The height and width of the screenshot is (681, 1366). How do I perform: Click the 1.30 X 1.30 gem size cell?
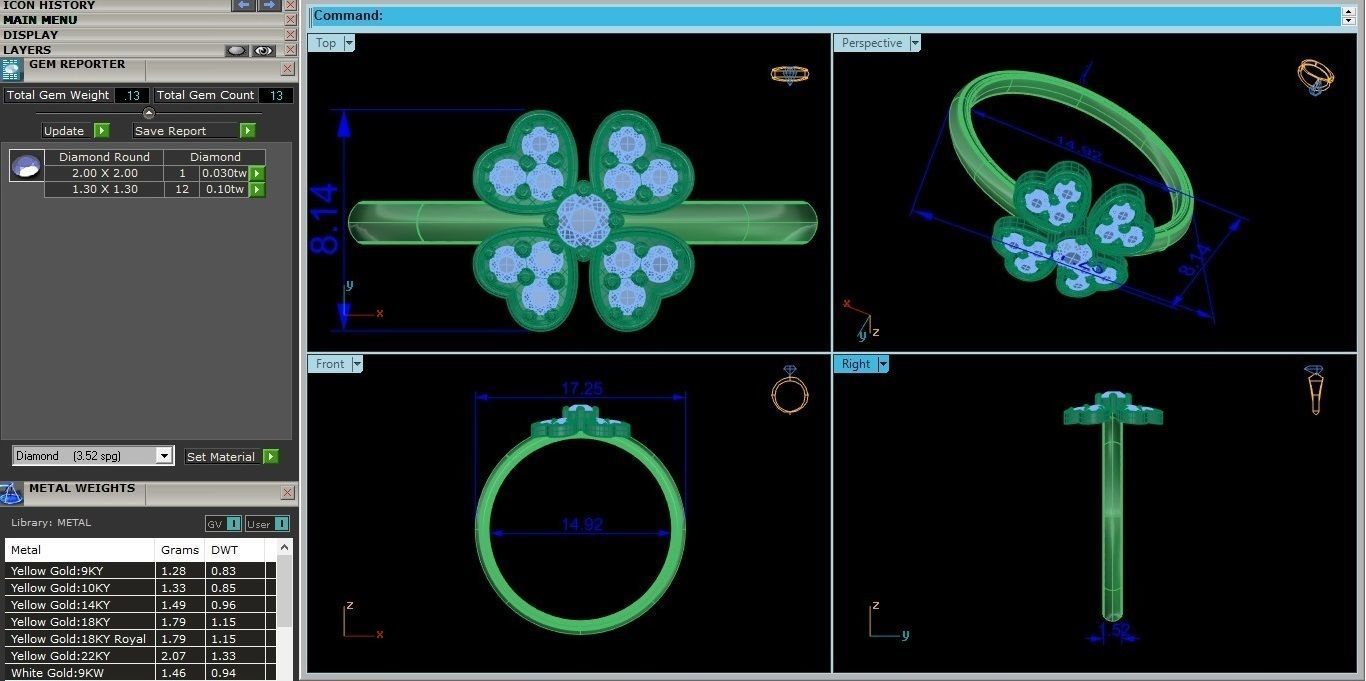104,189
